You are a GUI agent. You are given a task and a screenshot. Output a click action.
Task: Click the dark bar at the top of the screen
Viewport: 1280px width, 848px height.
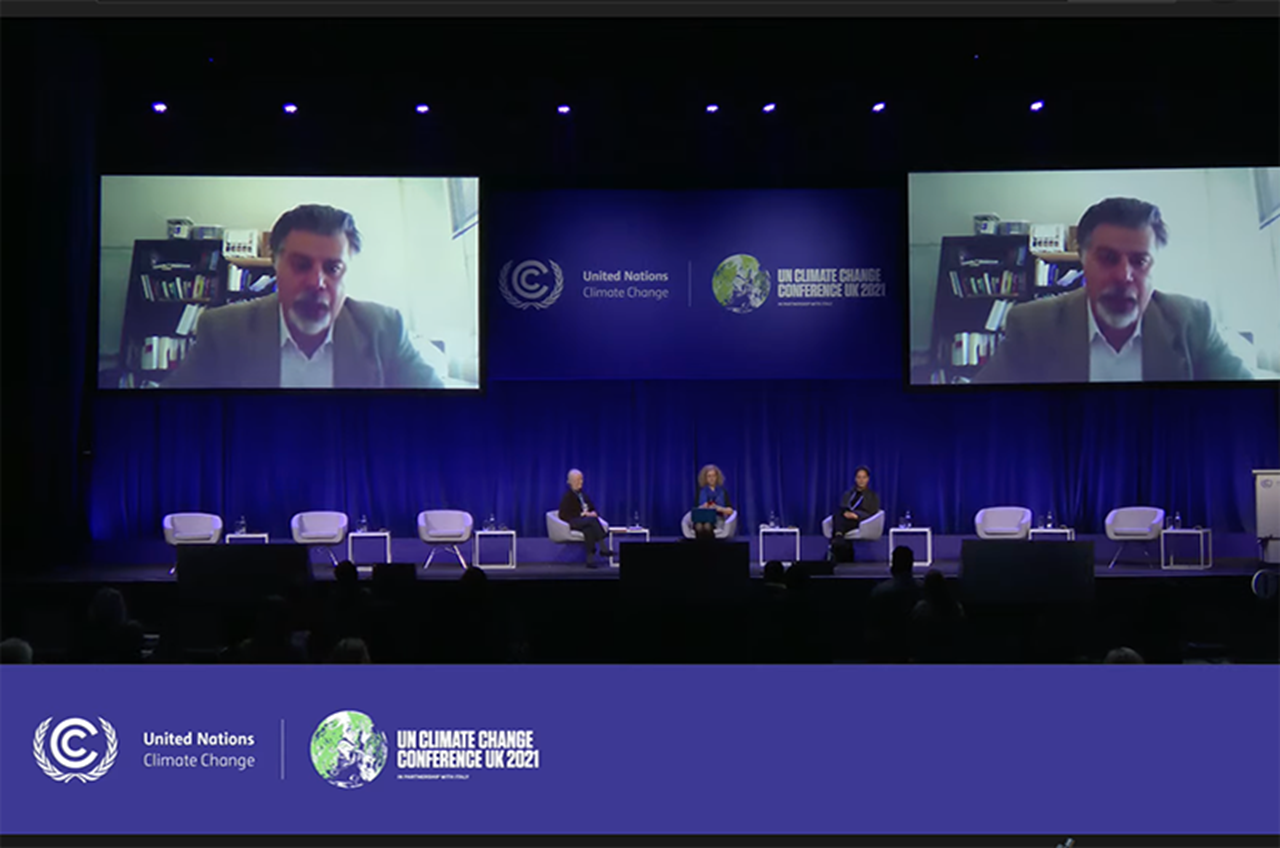(x=640, y=8)
